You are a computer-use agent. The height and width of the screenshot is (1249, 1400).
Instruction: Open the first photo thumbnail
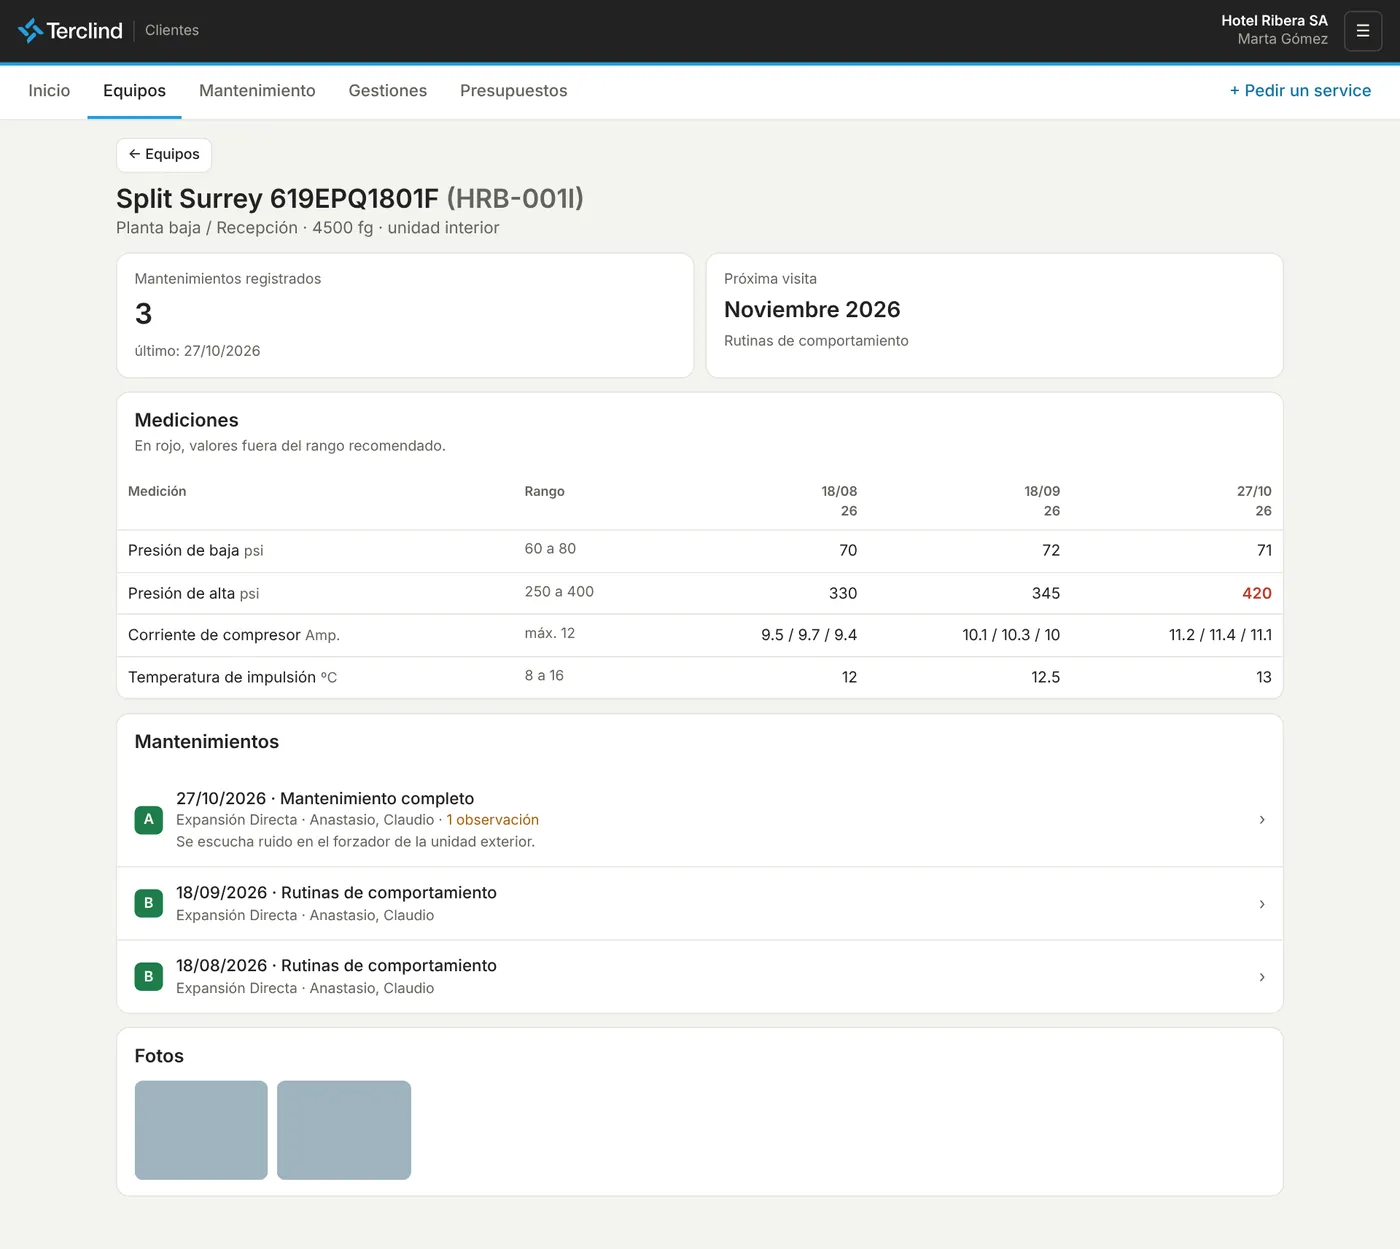201,1130
